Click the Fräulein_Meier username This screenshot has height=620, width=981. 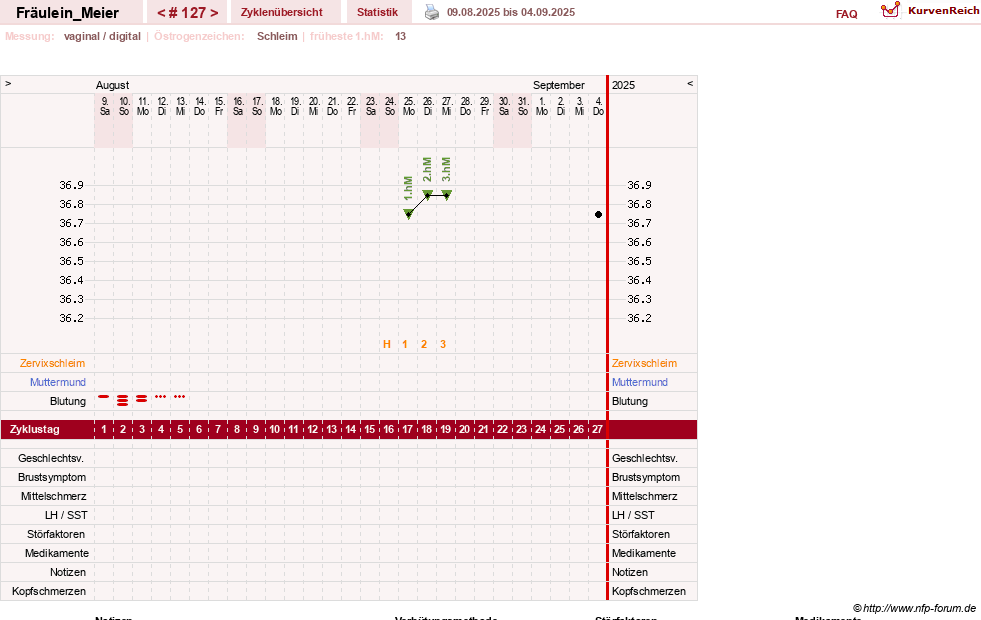68,13
